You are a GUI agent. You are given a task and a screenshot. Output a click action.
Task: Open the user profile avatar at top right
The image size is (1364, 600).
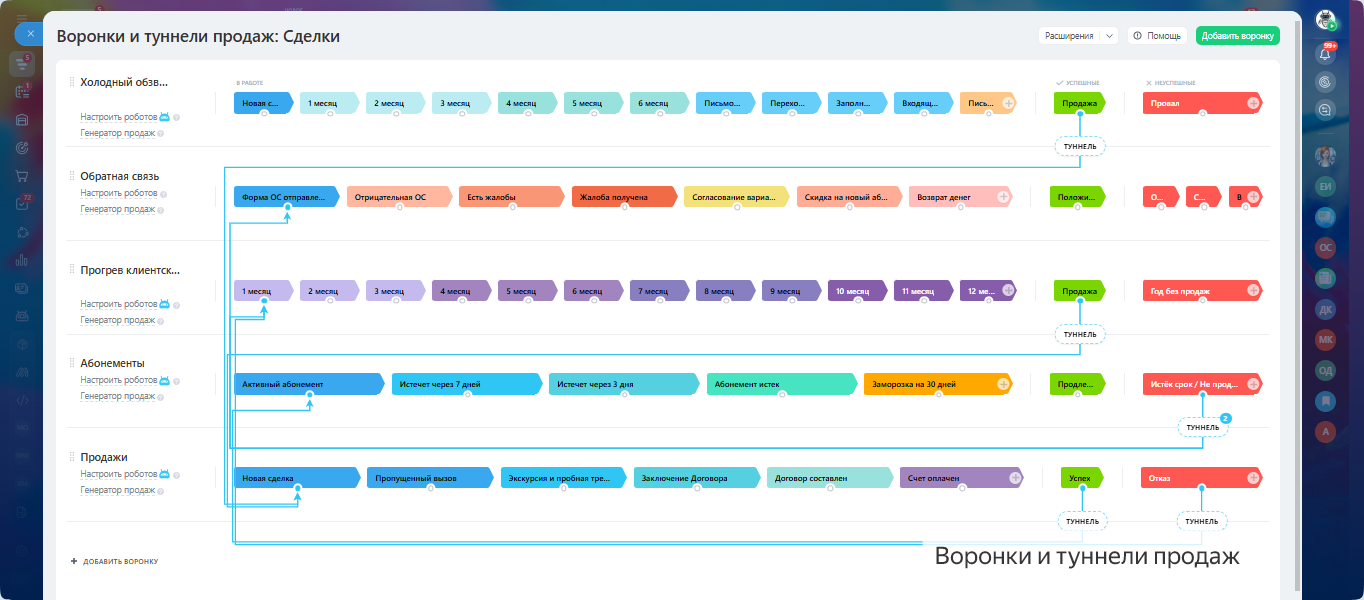(x=1326, y=20)
